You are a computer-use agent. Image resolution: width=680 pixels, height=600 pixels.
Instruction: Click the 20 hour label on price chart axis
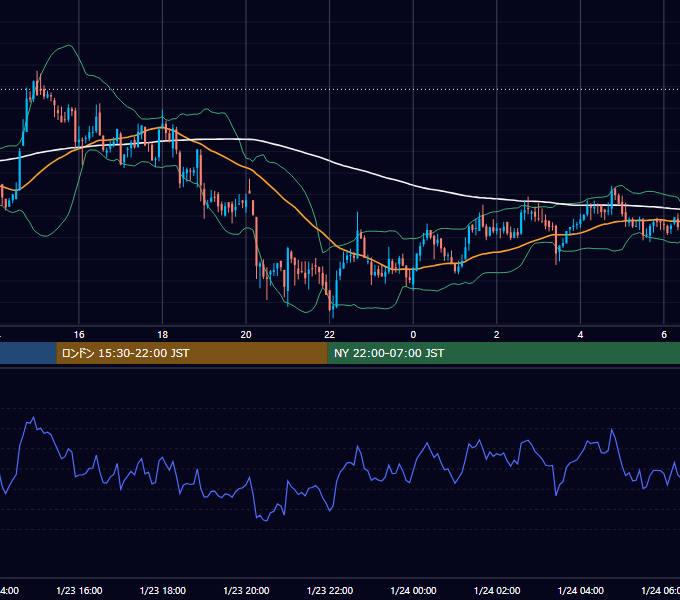pos(246,335)
